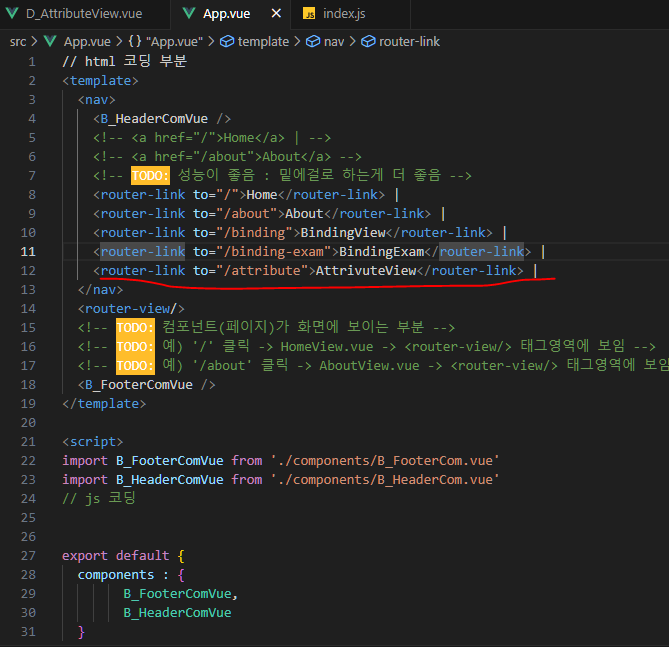Click the components key on line 28
Viewport: 669px width, 647px height.
pyautogui.click(x=116, y=575)
